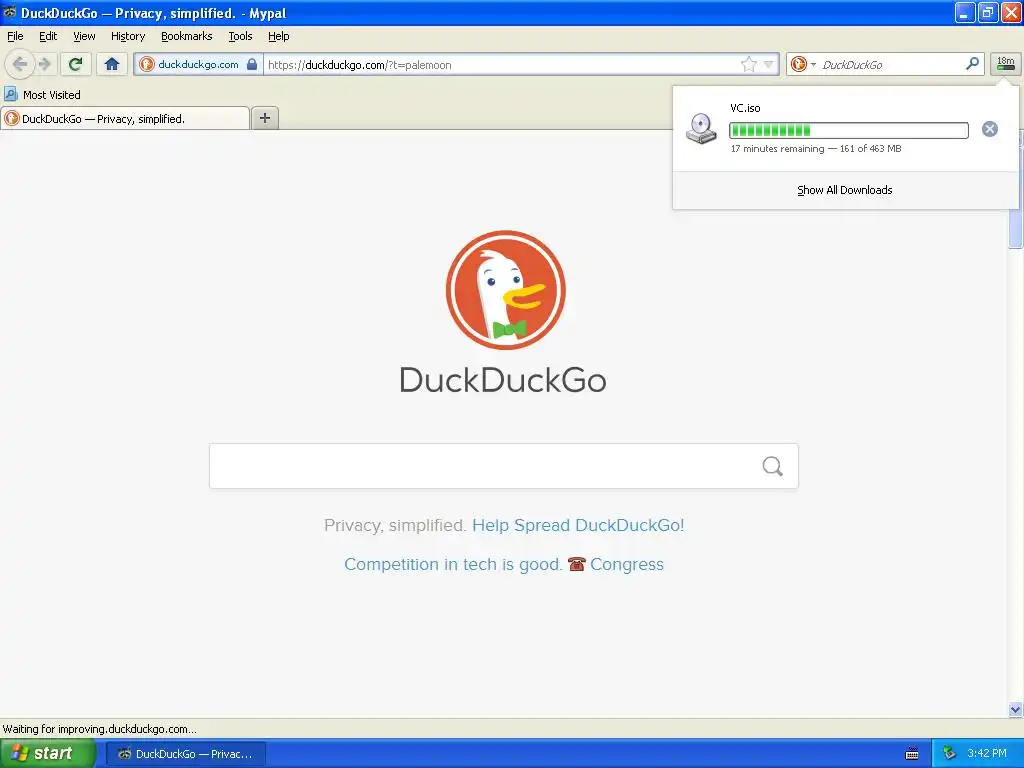Click the search magnifier on the page

[x=773, y=466]
